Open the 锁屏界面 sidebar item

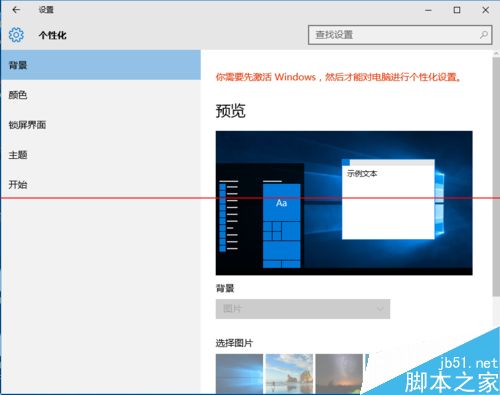(x=101, y=125)
